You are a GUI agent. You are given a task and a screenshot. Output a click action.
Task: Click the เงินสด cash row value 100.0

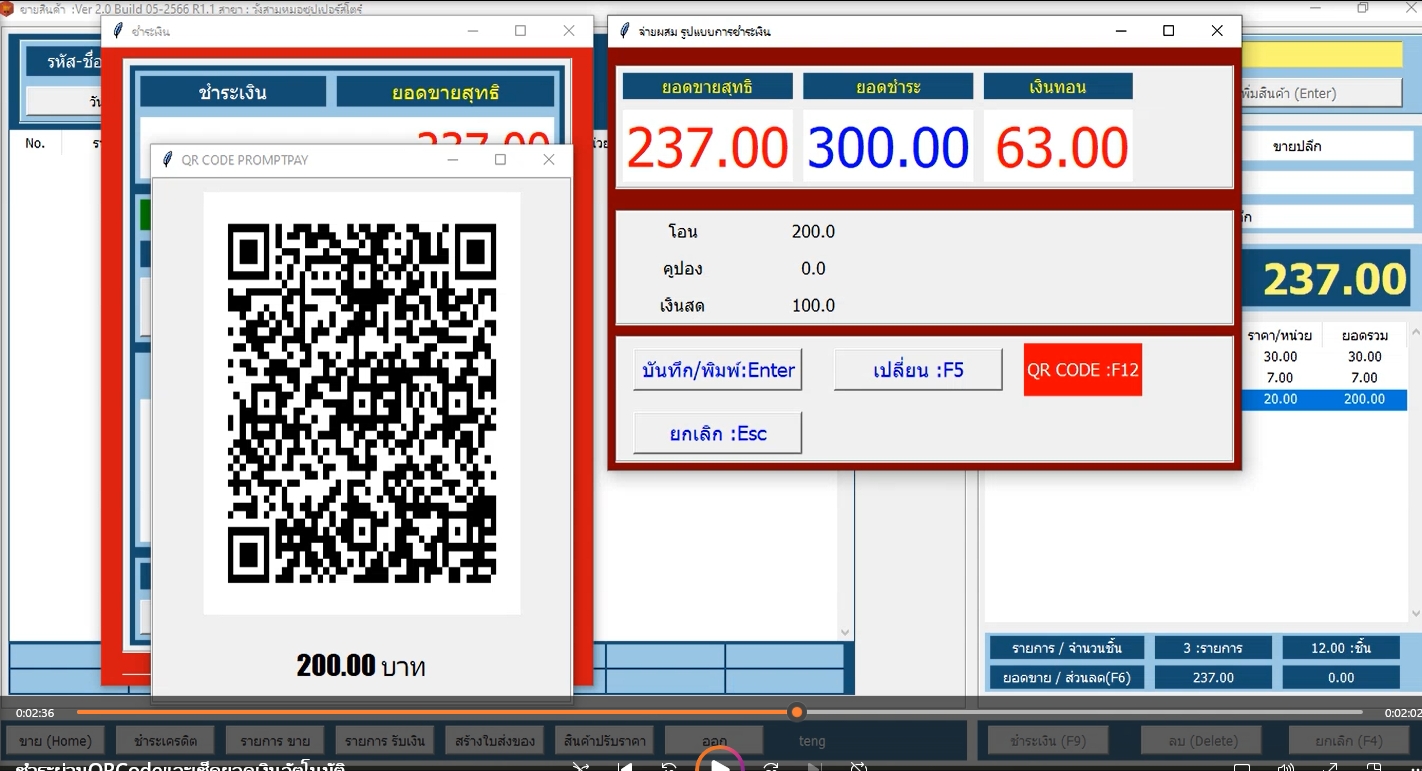coord(813,306)
